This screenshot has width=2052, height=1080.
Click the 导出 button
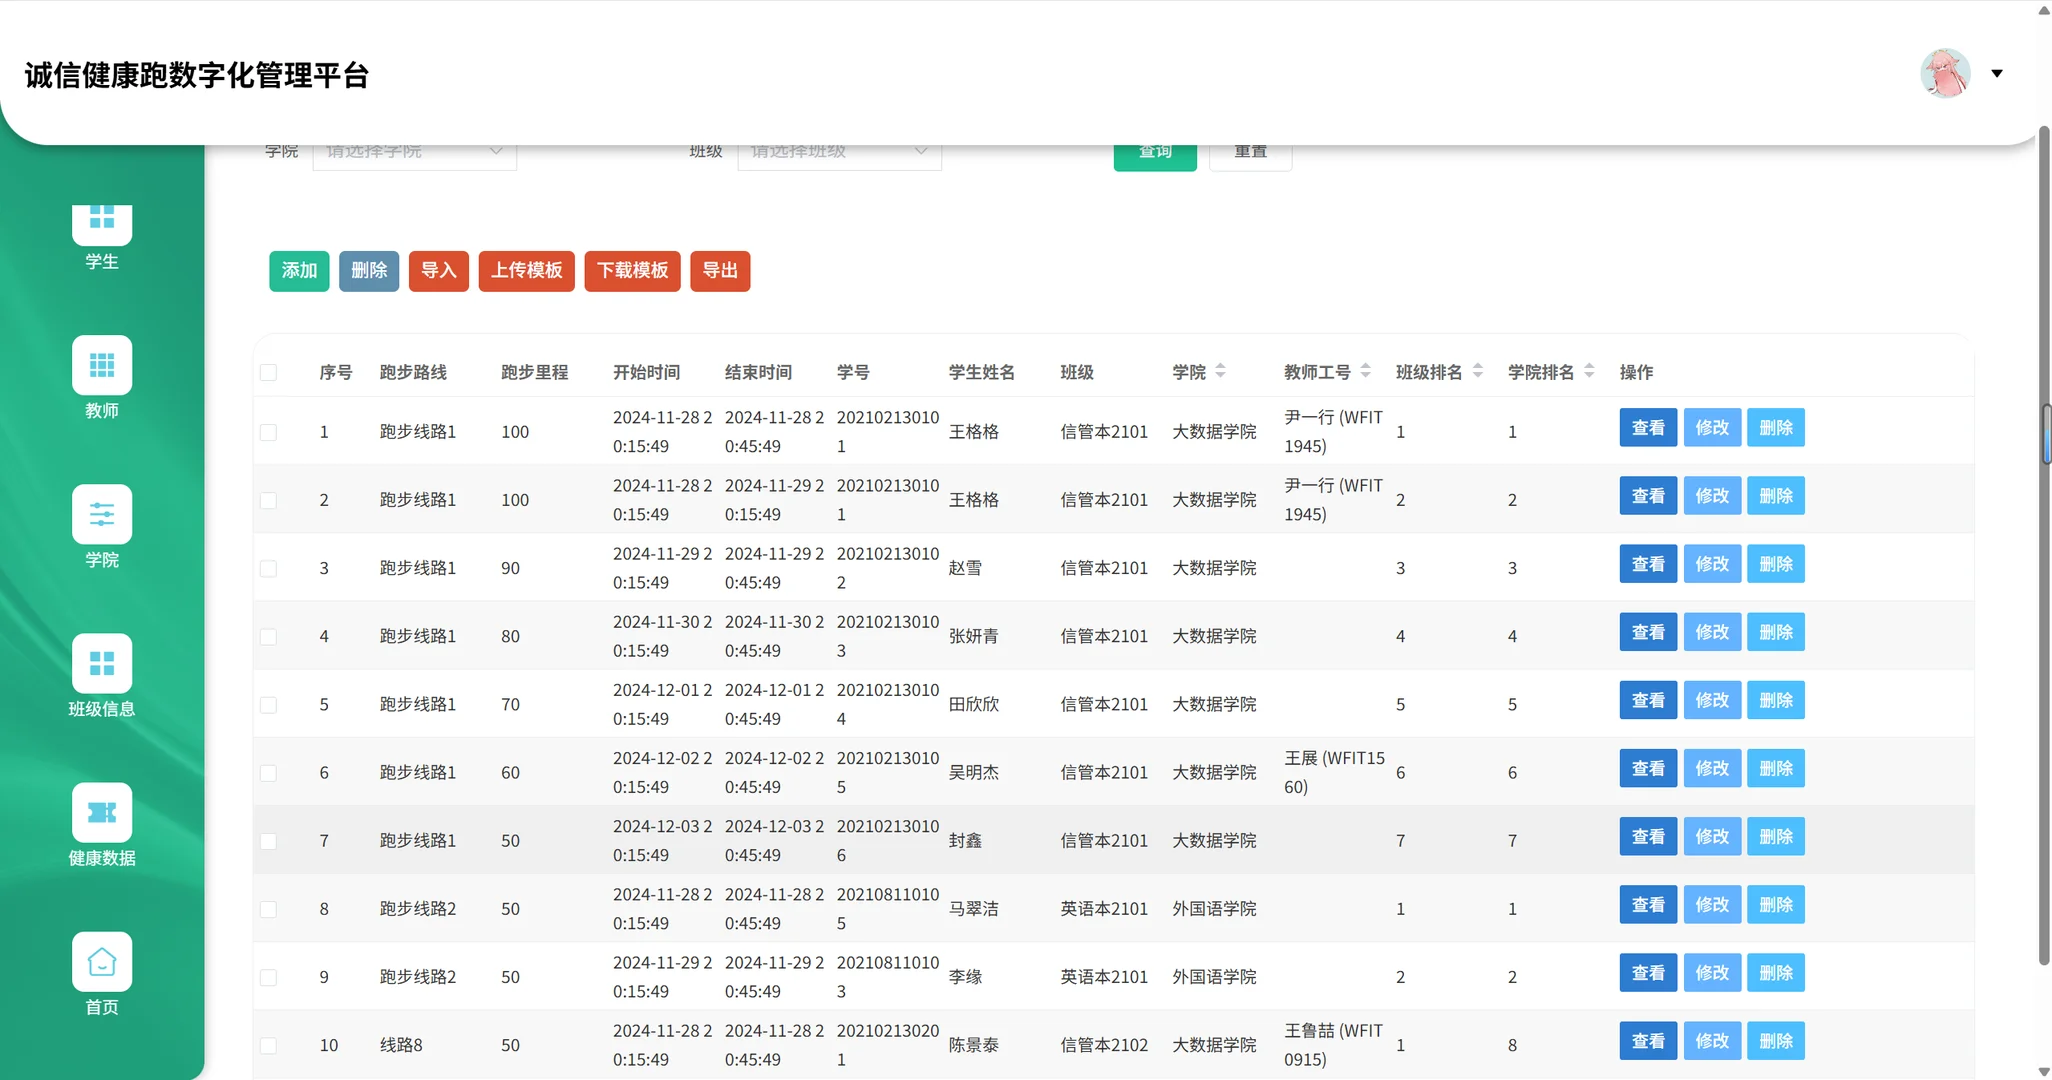click(720, 271)
